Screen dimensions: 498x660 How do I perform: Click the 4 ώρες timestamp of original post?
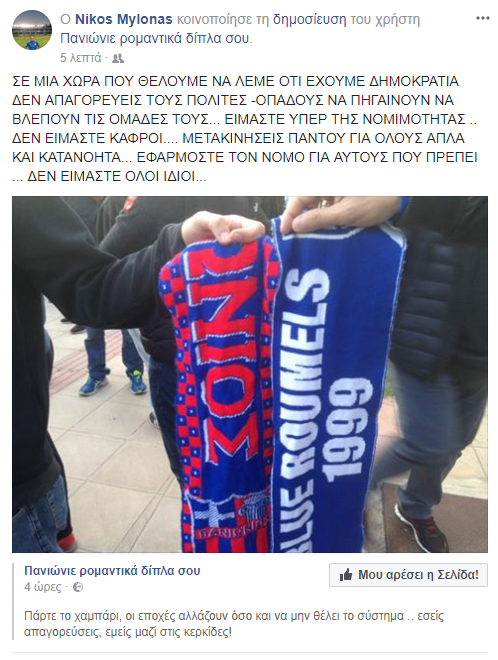(x=43, y=587)
